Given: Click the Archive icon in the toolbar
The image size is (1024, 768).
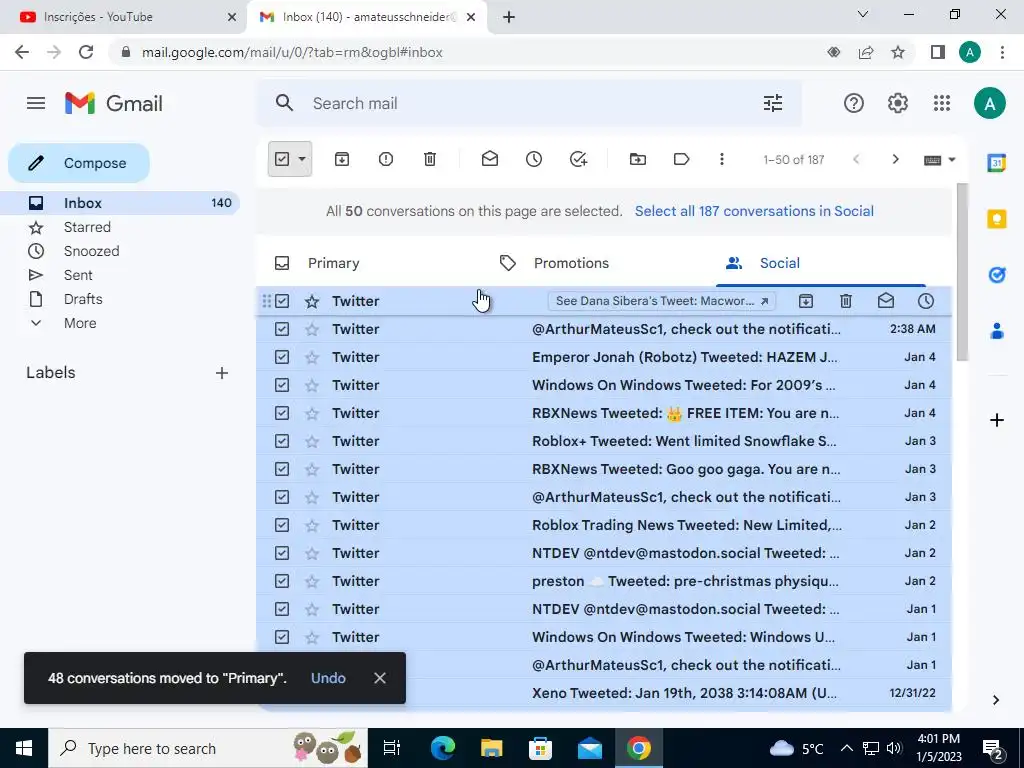Looking at the screenshot, I should [x=342, y=159].
